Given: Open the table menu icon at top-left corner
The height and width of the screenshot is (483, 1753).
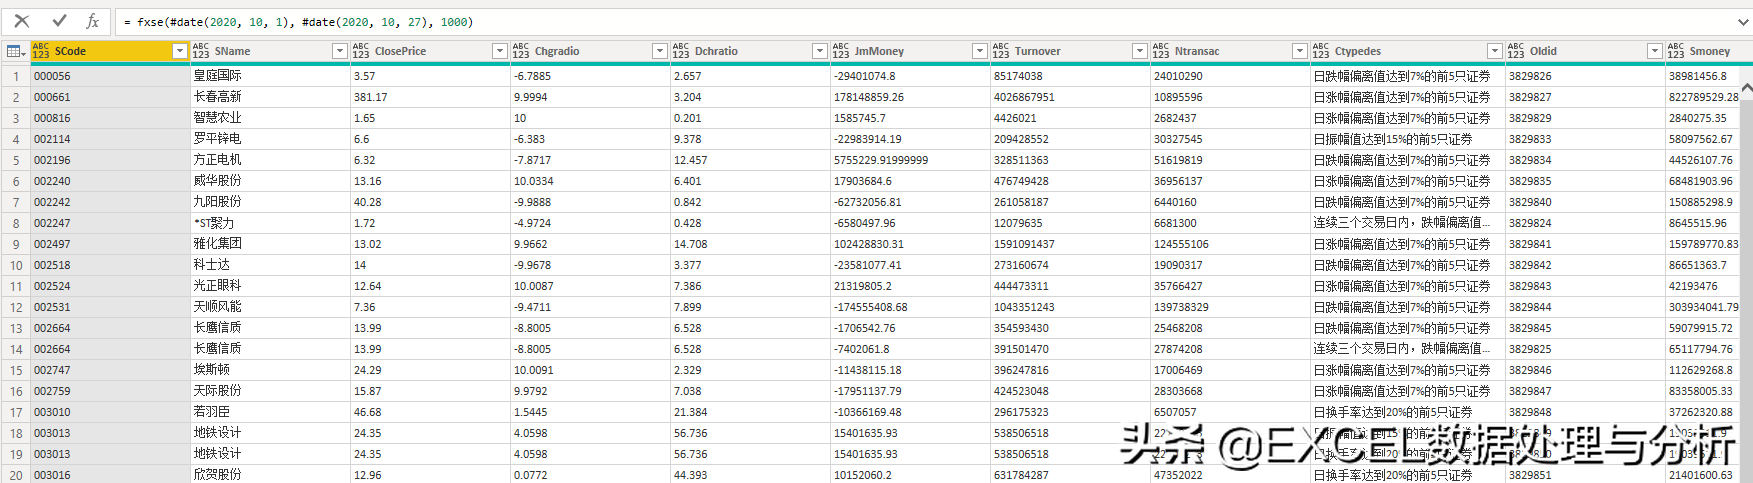Looking at the screenshot, I should 15,51.
